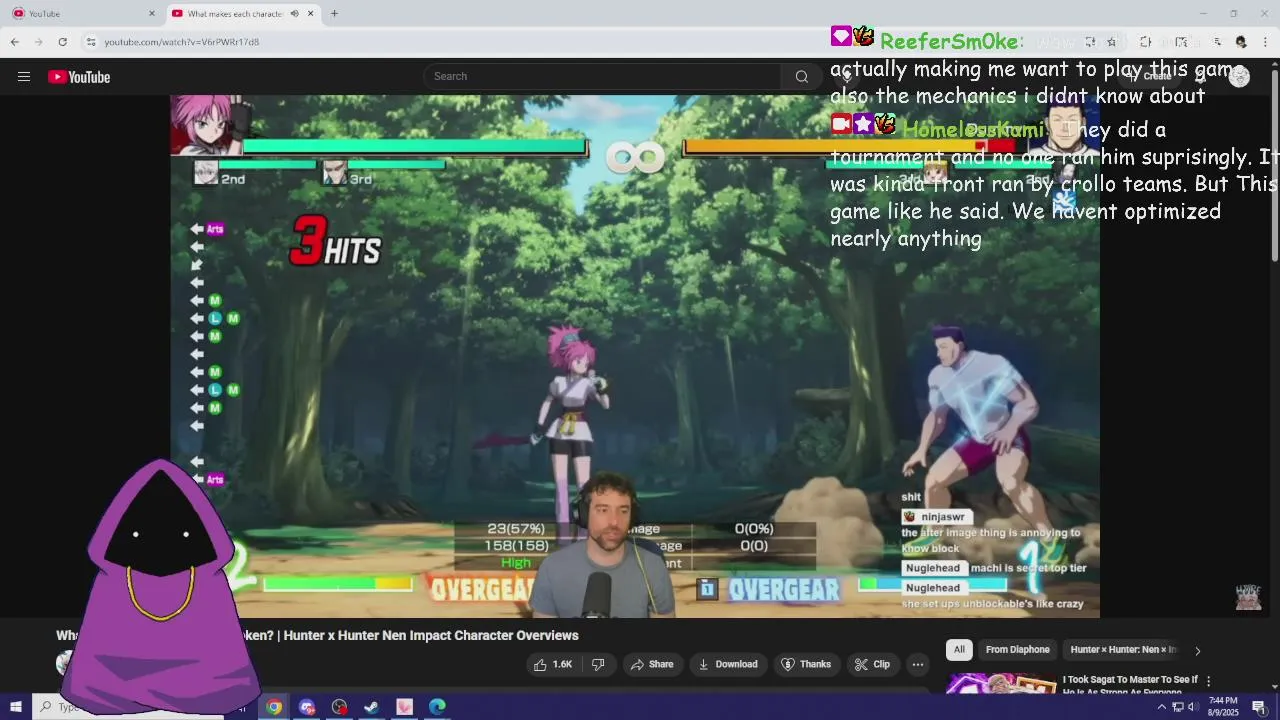Click inside the YouTube search field

[x=603, y=77]
